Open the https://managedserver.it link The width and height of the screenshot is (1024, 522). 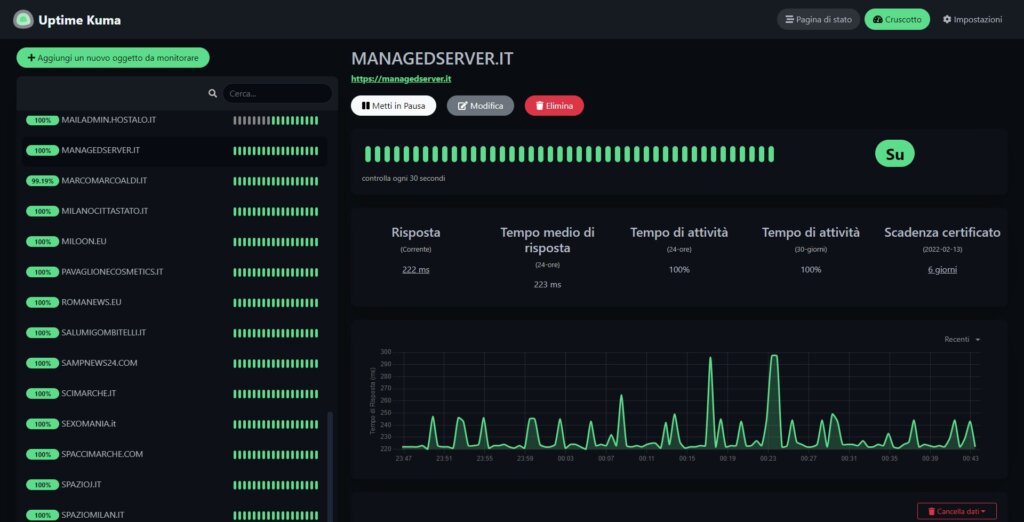coord(402,78)
